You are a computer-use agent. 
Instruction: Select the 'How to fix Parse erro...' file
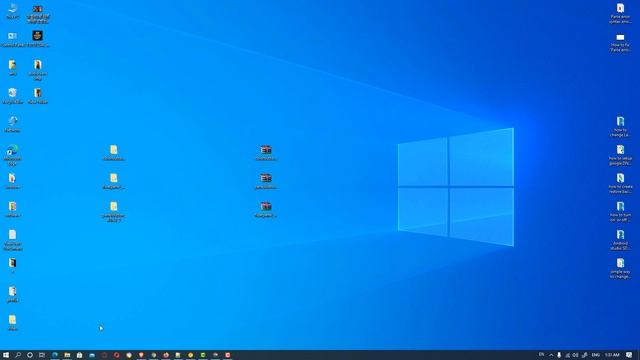point(620,42)
